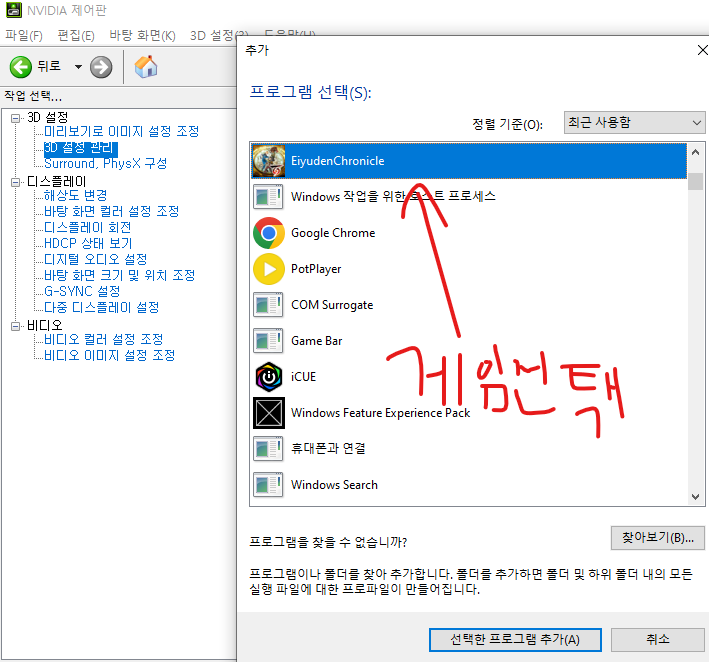Click Windows Feature Experience Pack icon

(269, 413)
